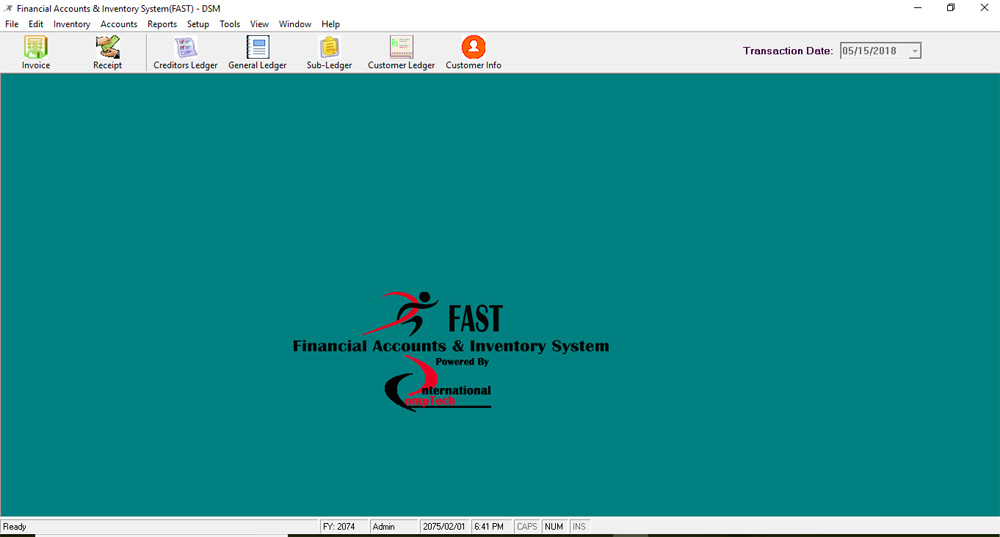Screen dimensions: 1000x537
Task: Open the Inventory menu
Action: point(71,24)
